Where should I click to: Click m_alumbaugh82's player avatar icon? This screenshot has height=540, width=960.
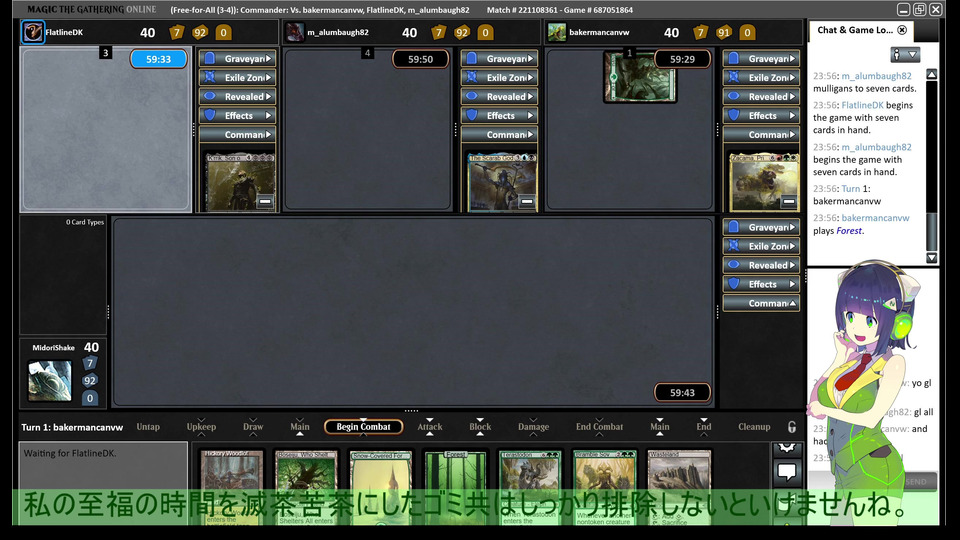[x=295, y=32]
